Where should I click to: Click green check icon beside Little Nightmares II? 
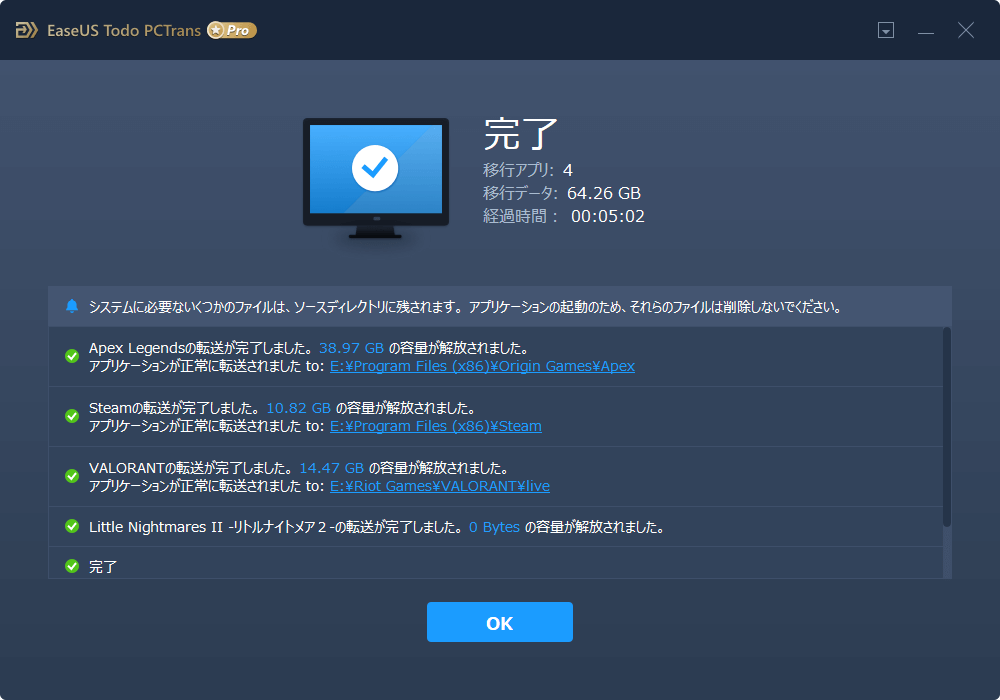72,526
